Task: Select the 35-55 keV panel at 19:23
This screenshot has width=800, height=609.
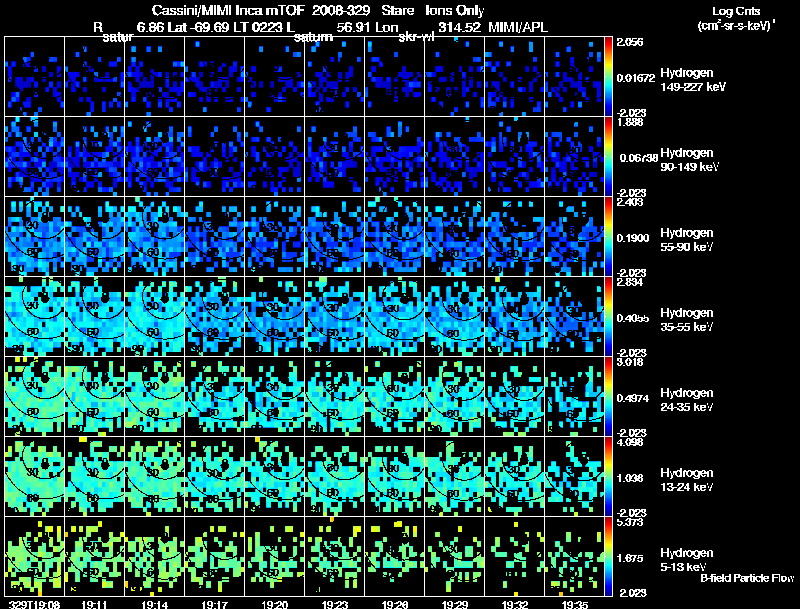Action: coord(335,317)
